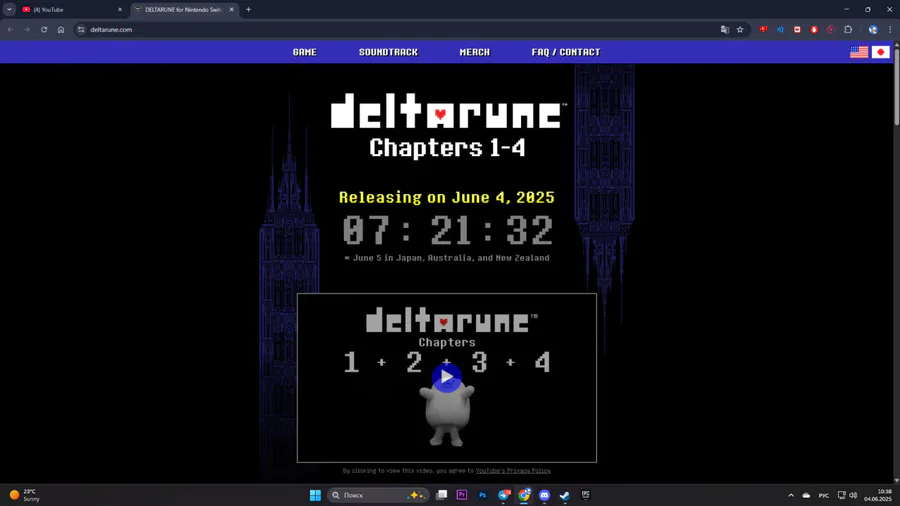Open Steam from the taskbar
The width and height of the screenshot is (900, 506).
click(x=565, y=495)
